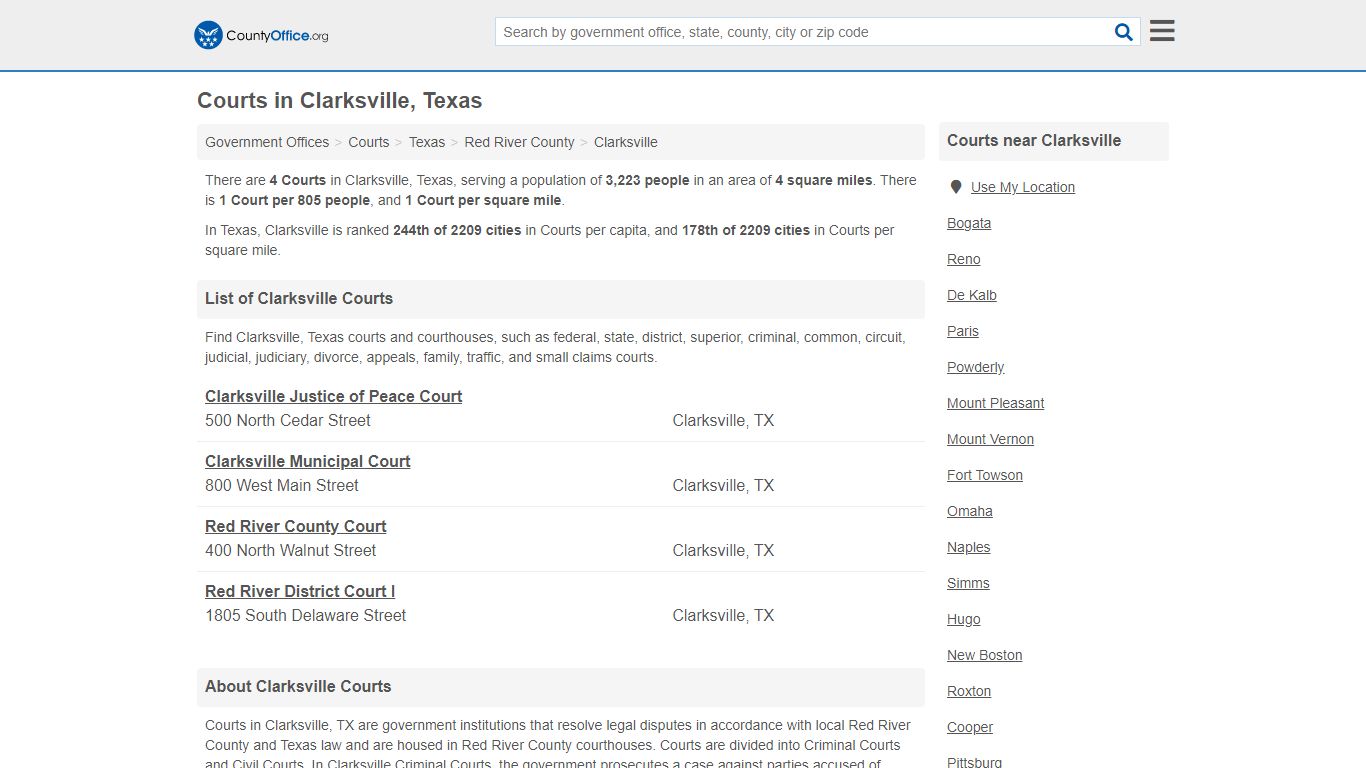Select Hugo in nearby courts
The image size is (1366, 768).
click(x=964, y=619)
